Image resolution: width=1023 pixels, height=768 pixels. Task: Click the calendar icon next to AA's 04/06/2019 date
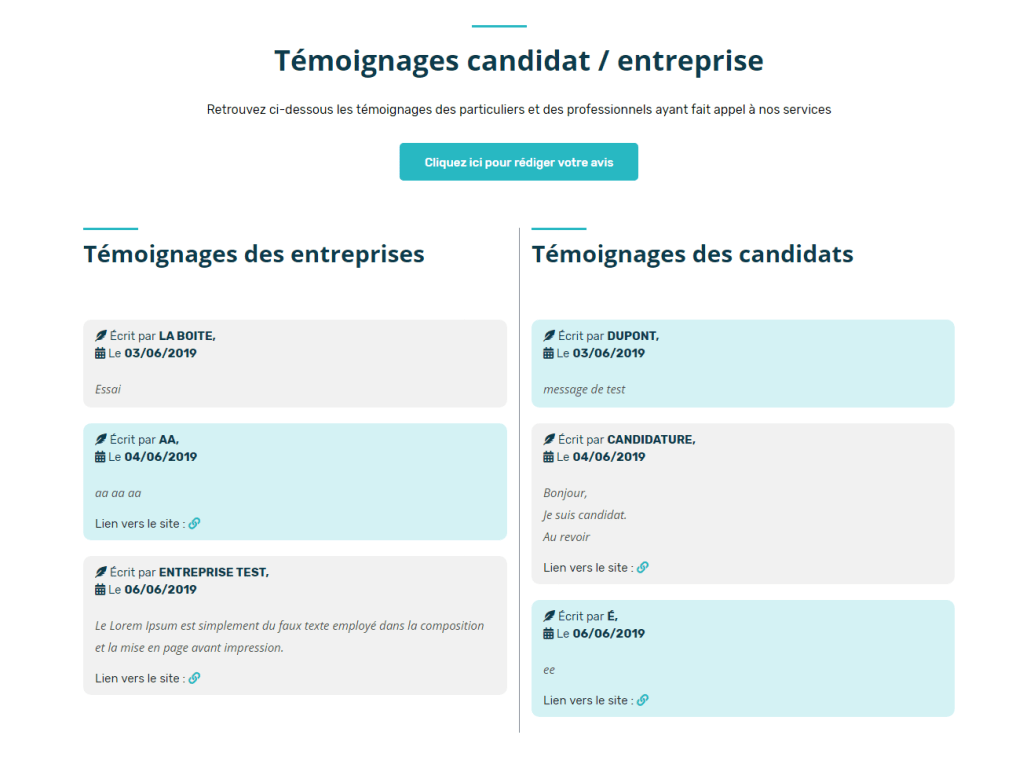[x=100, y=457]
